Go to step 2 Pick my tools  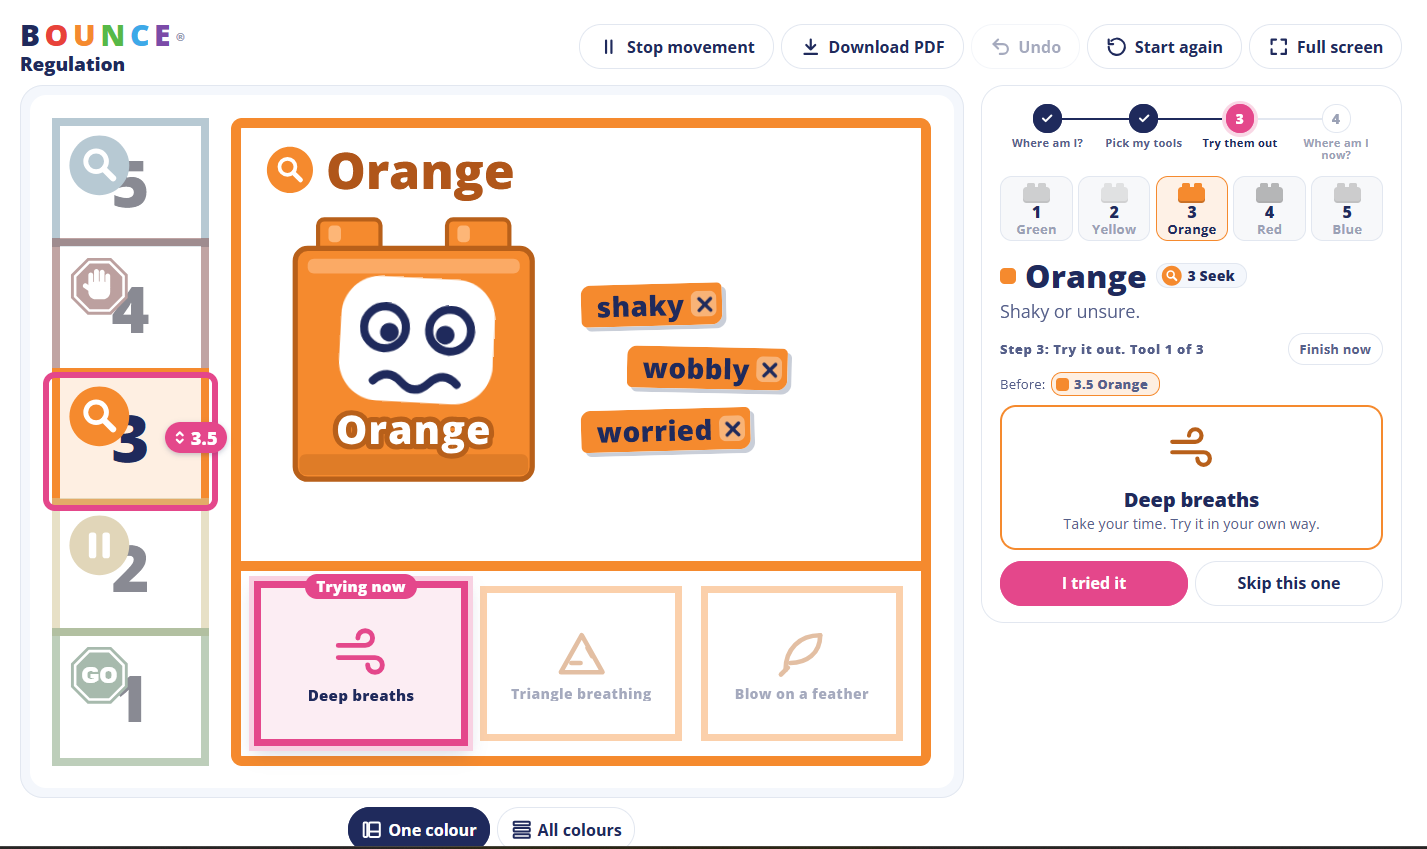point(1144,127)
